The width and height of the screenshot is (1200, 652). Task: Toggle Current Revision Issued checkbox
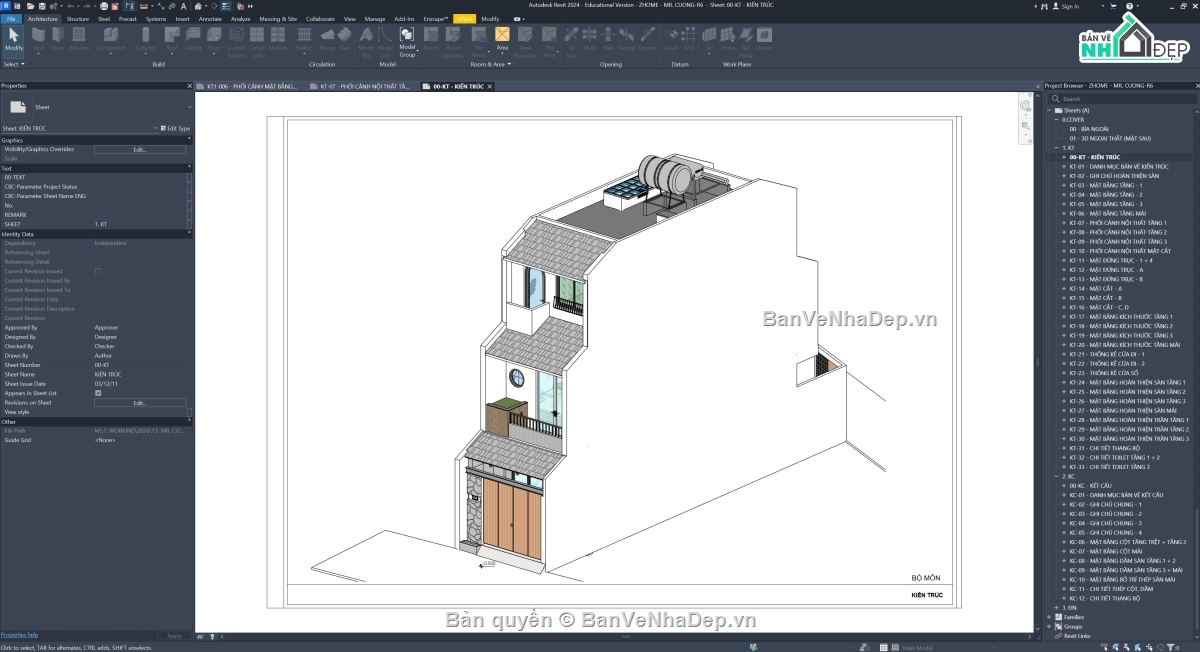pos(97,271)
